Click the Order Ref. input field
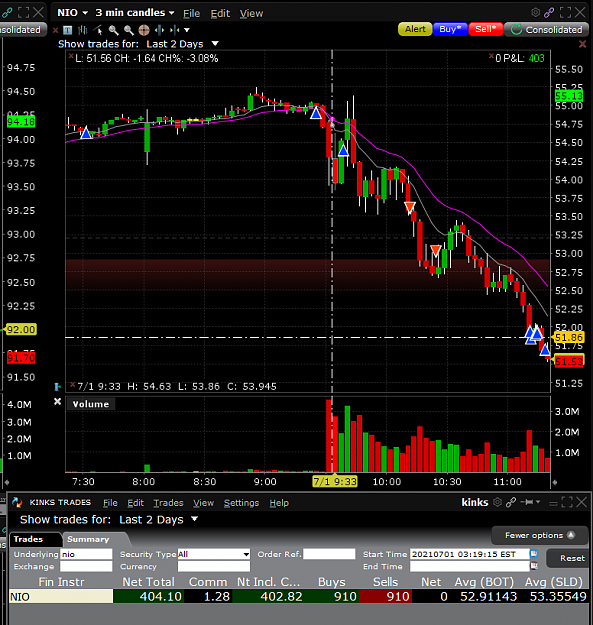Viewport: 593px width, 625px height. pyautogui.click(x=329, y=554)
